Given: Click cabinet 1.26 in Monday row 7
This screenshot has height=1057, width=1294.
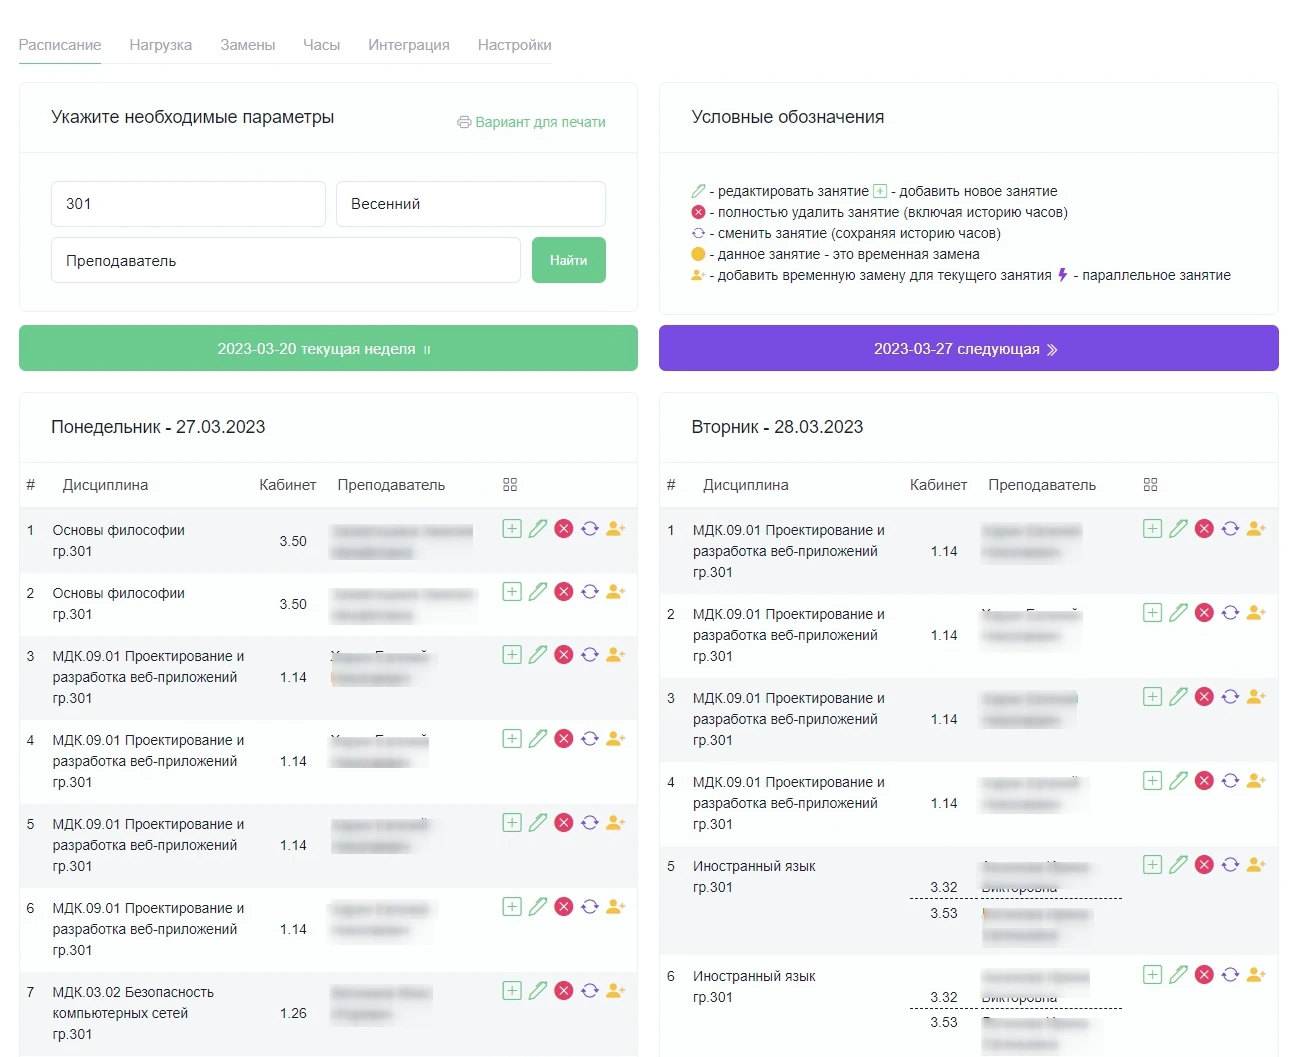Looking at the screenshot, I should tap(293, 1013).
